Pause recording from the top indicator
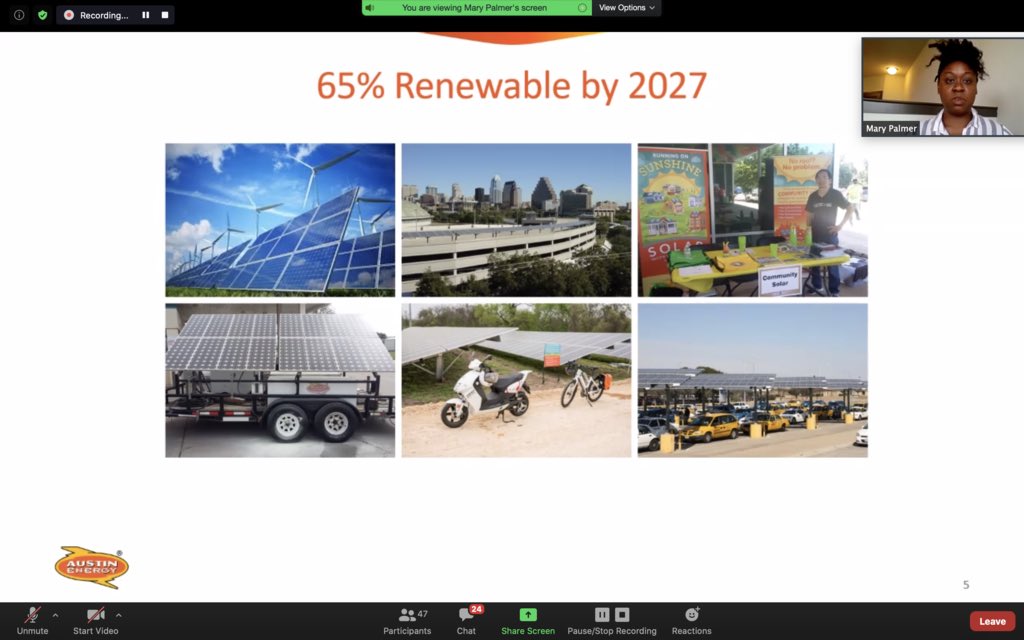The image size is (1024, 640). pos(146,15)
